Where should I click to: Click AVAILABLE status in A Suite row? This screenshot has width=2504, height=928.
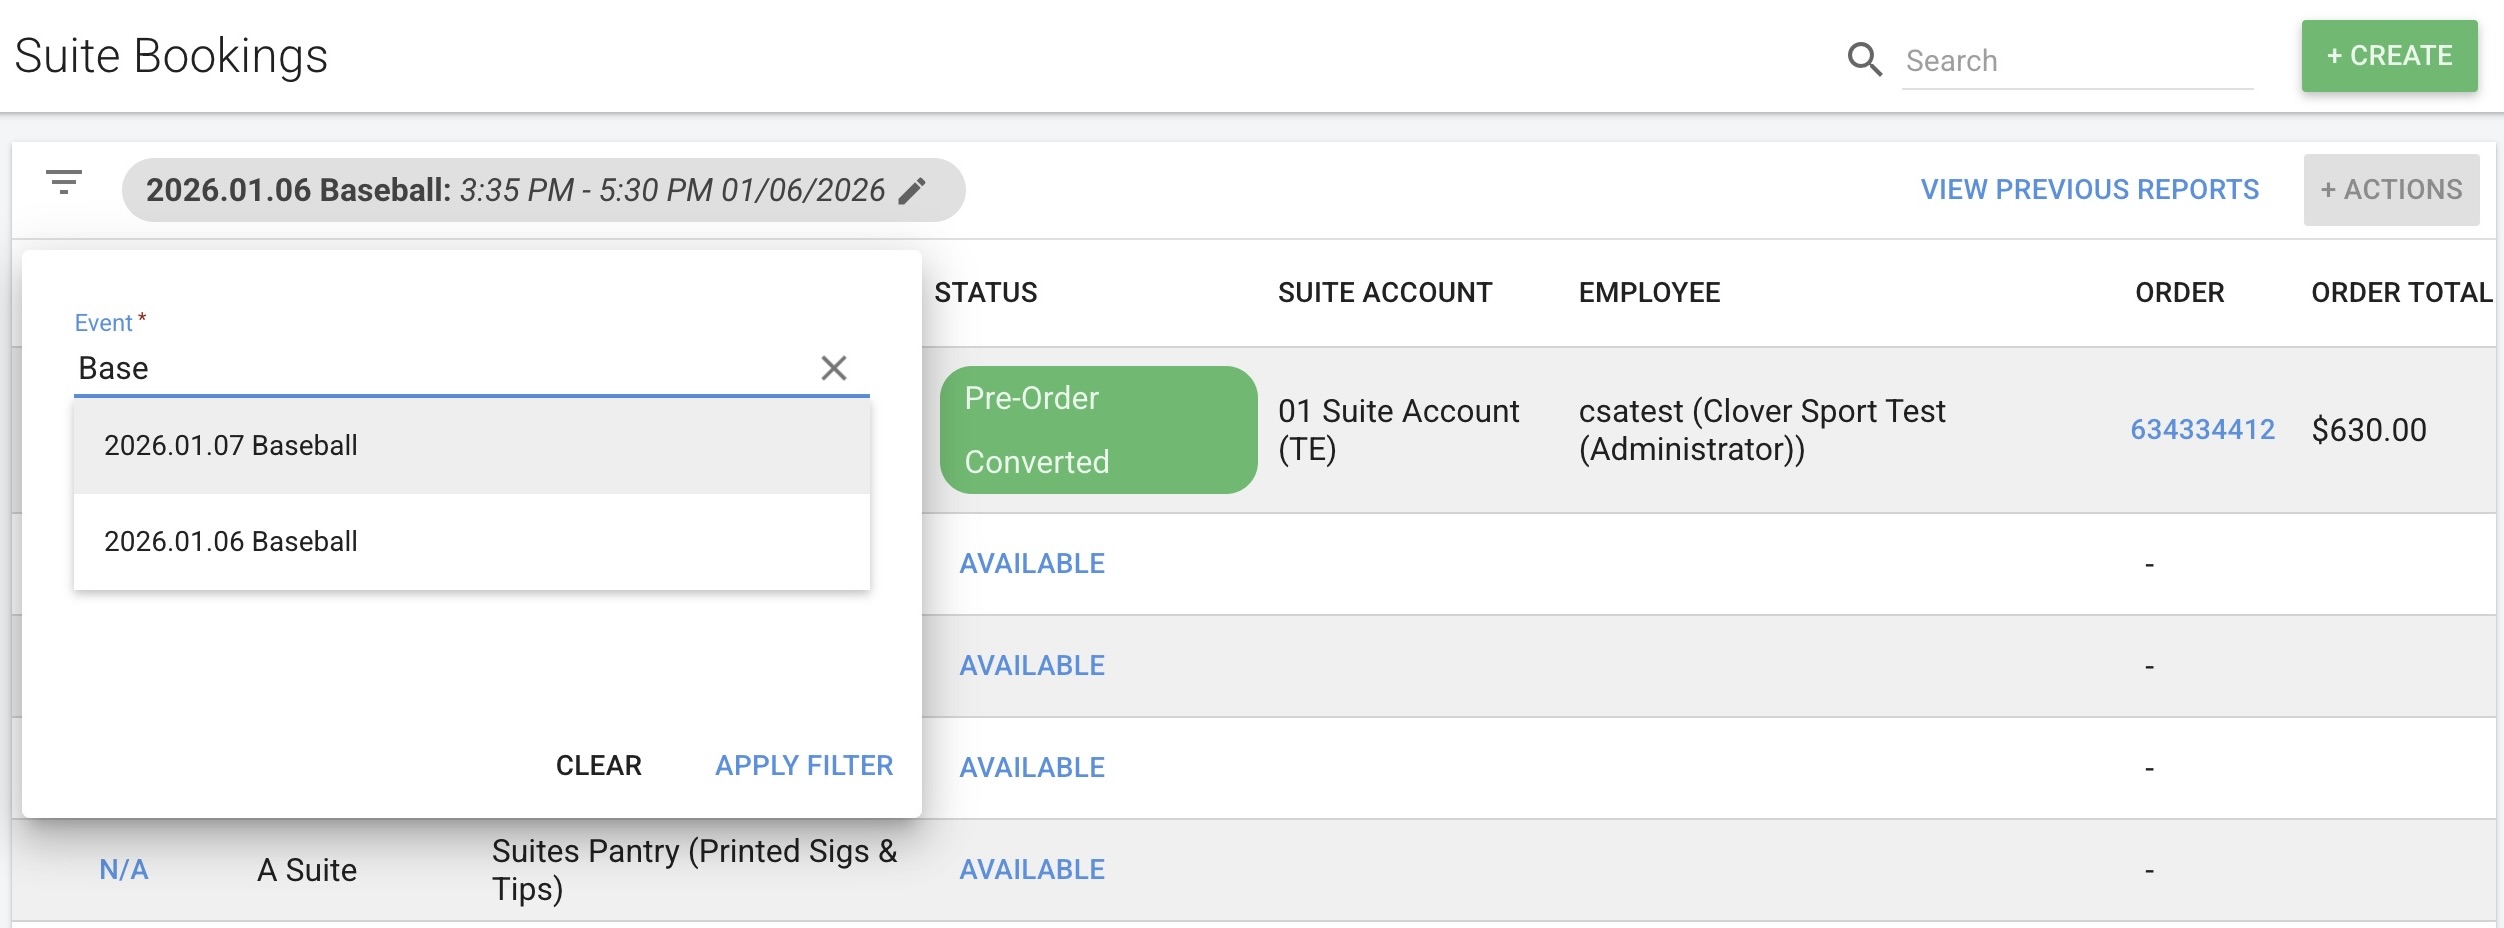coord(1032,869)
